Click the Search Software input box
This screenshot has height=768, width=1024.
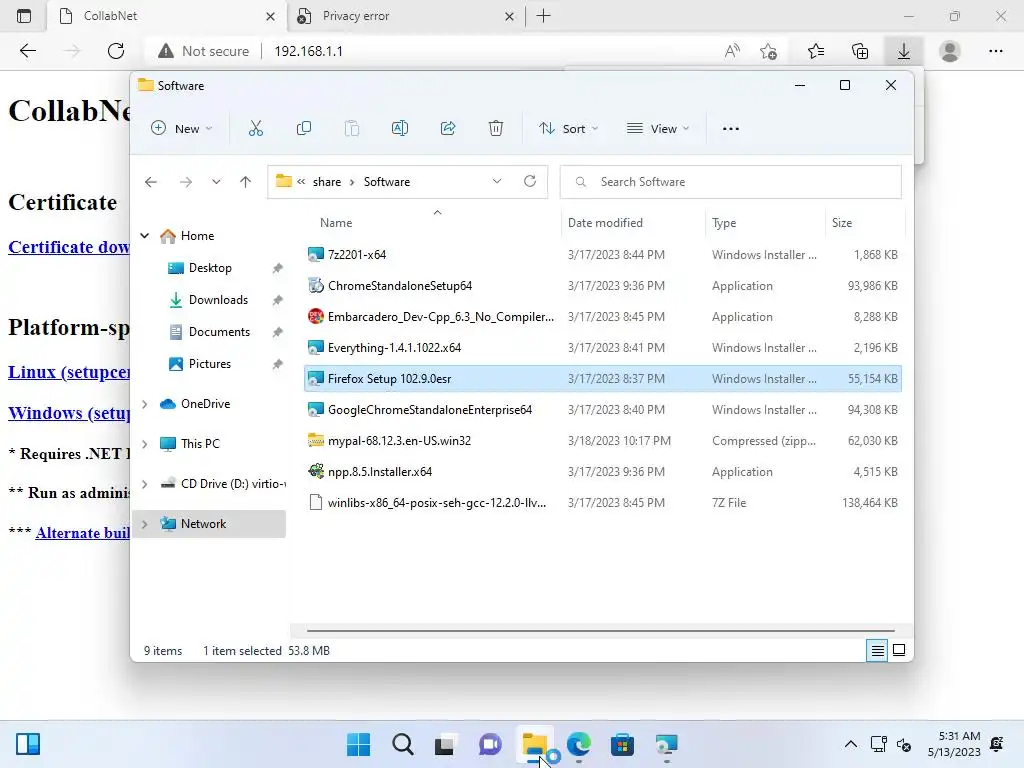point(731,182)
